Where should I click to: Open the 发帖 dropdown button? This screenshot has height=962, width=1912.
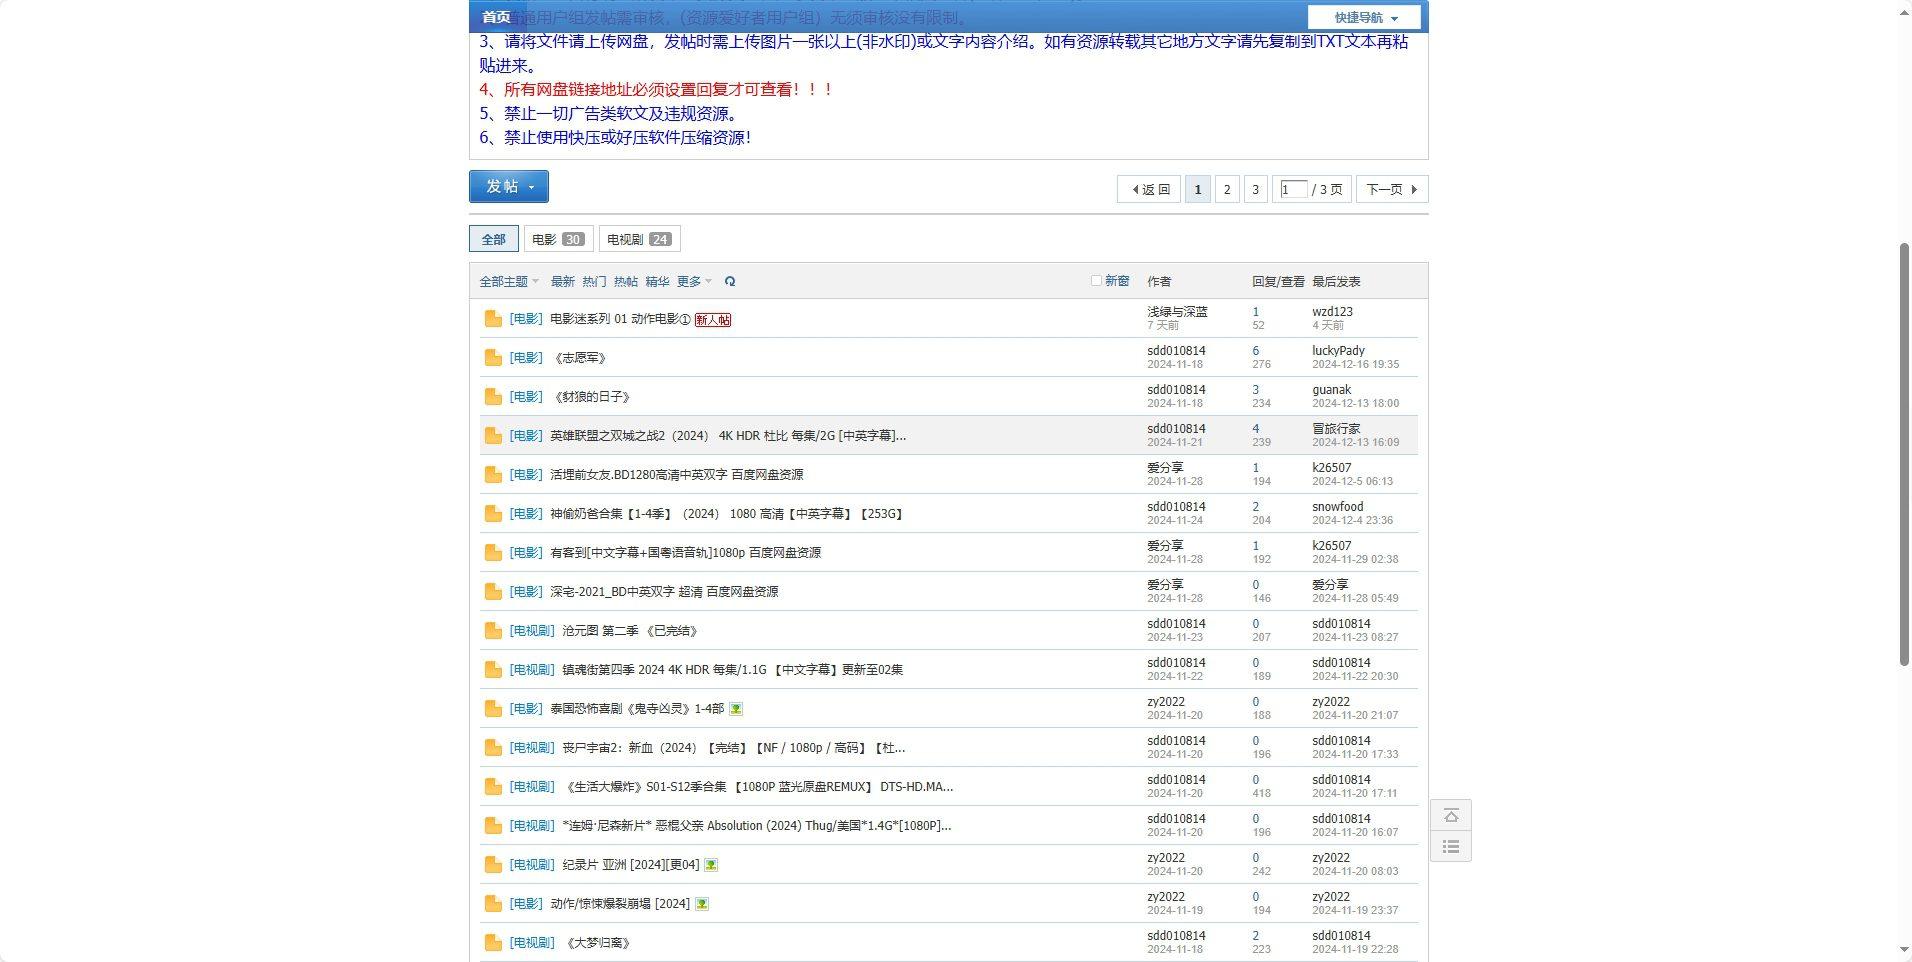click(x=508, y=187)
